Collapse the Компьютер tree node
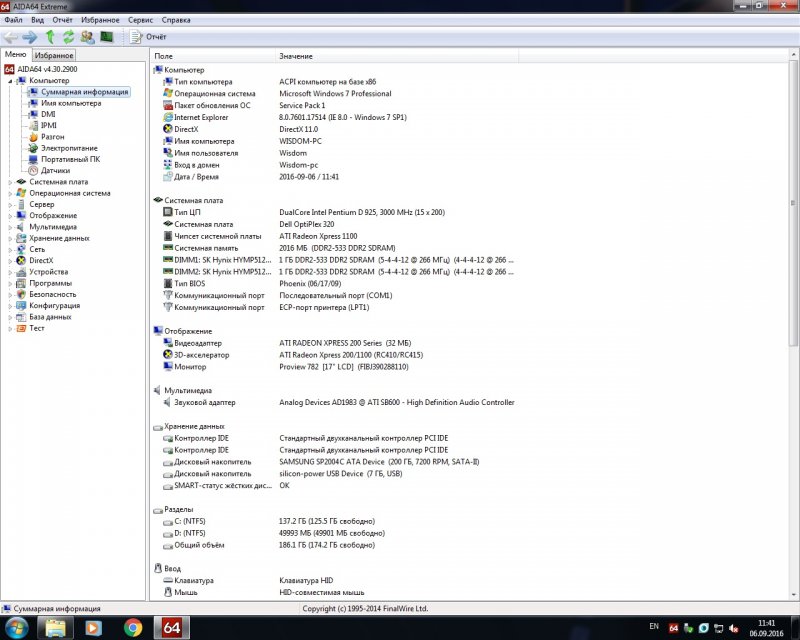 click(x=10, y=80)
